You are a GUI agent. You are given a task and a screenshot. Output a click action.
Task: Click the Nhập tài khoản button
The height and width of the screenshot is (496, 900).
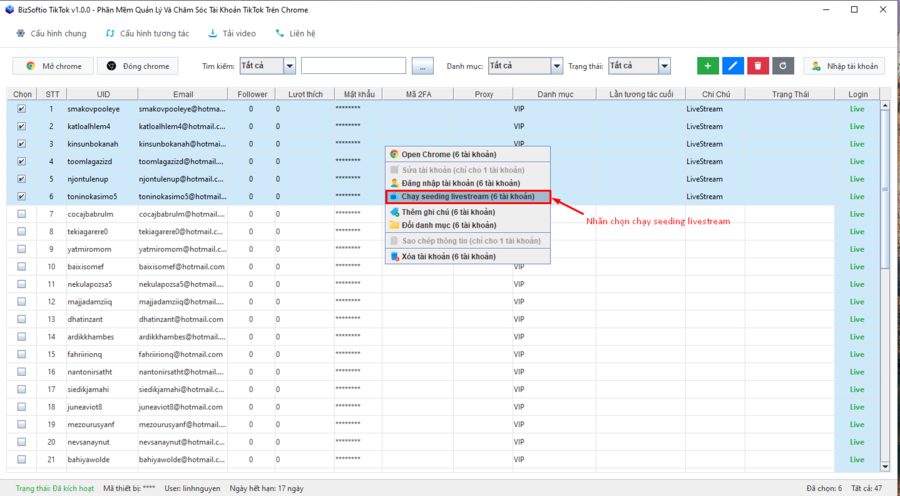tap(844, 66)
